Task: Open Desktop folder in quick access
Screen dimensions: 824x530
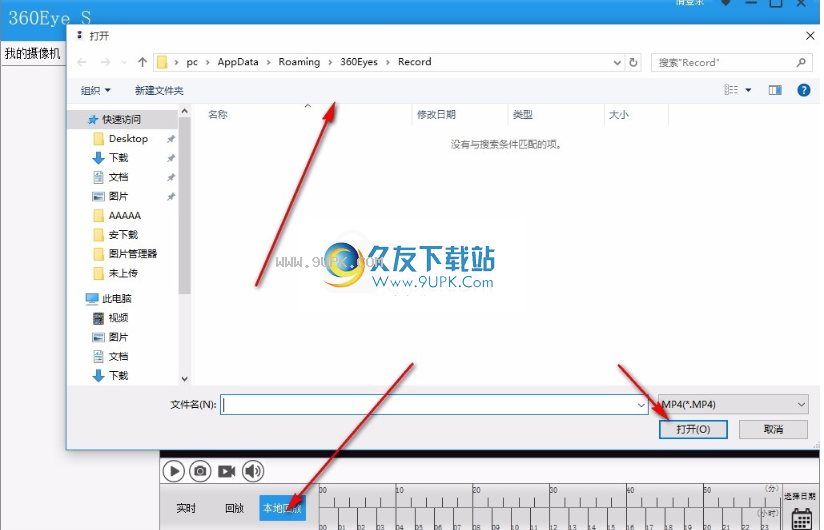Action: point(128,139)
